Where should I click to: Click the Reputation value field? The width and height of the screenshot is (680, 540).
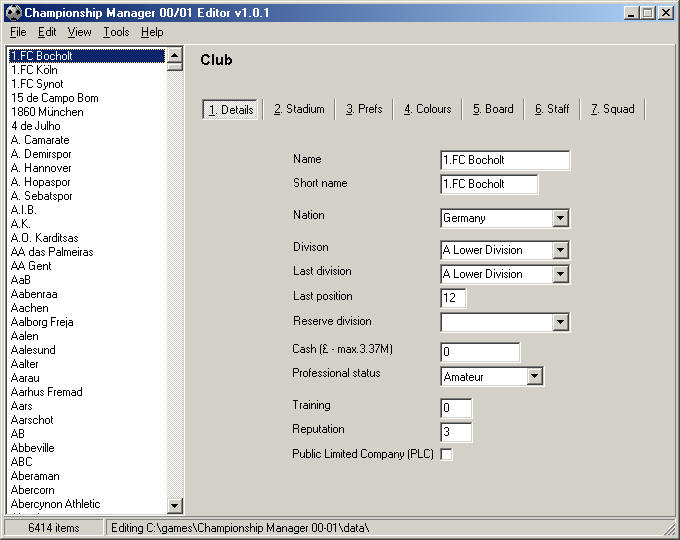456,432
